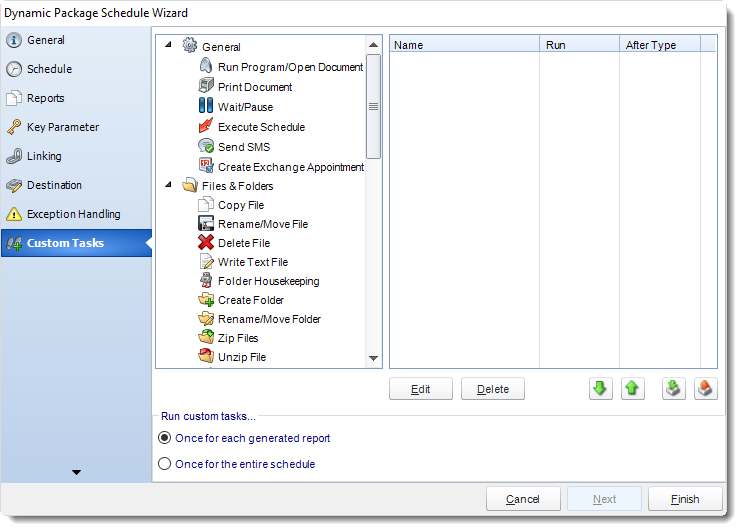Click the General info icon in sidebar
Image resolution: width=742 pixels, height=531 pixels.
pyautogui.click(x=14, y=40)
